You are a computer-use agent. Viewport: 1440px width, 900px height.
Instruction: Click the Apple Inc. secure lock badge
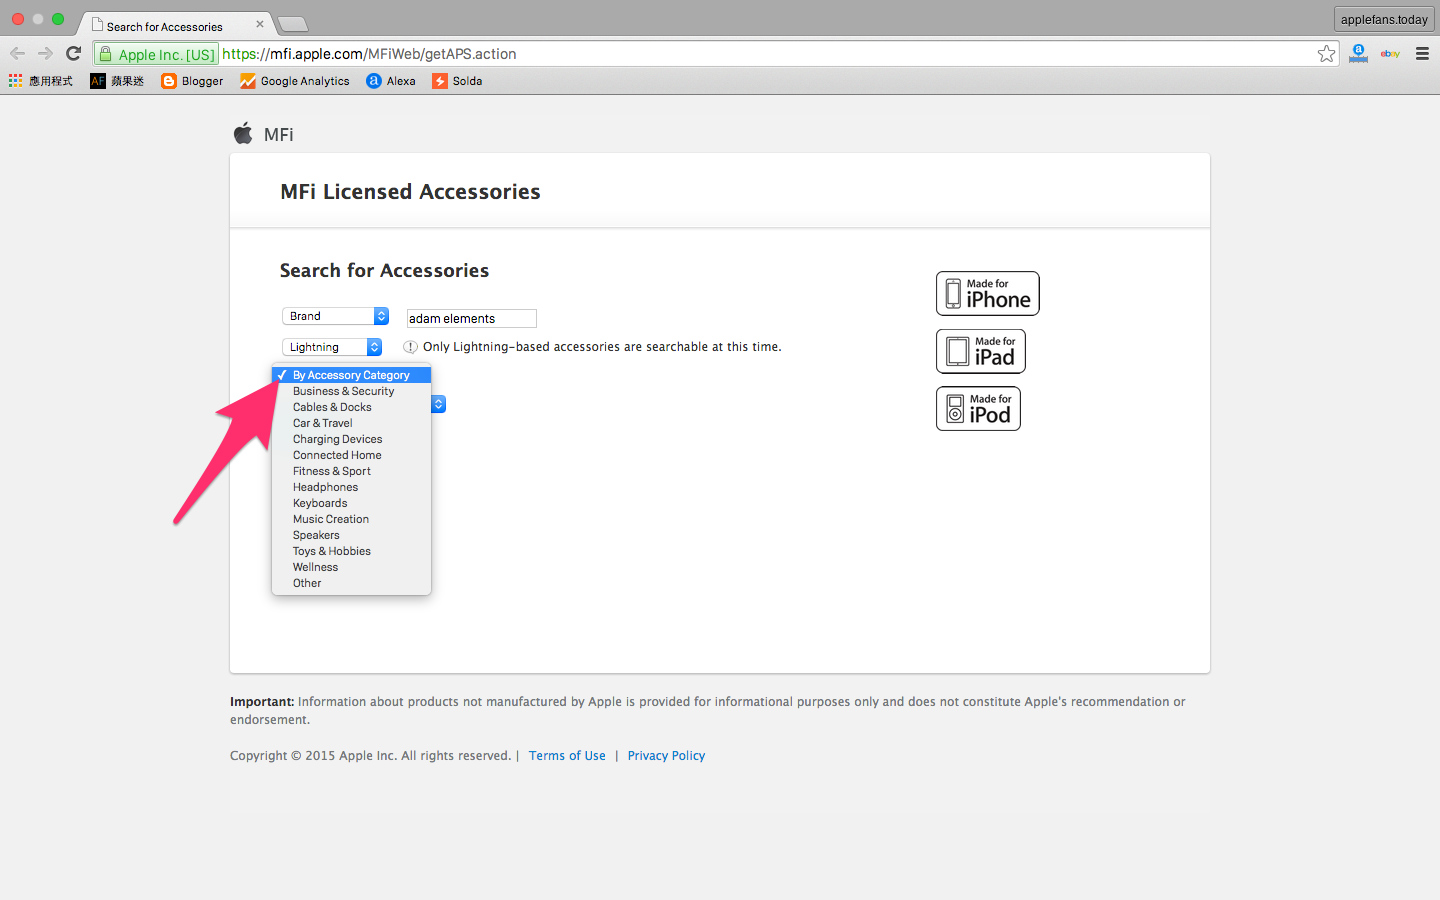pyautogui.click(x=156, y=54)
